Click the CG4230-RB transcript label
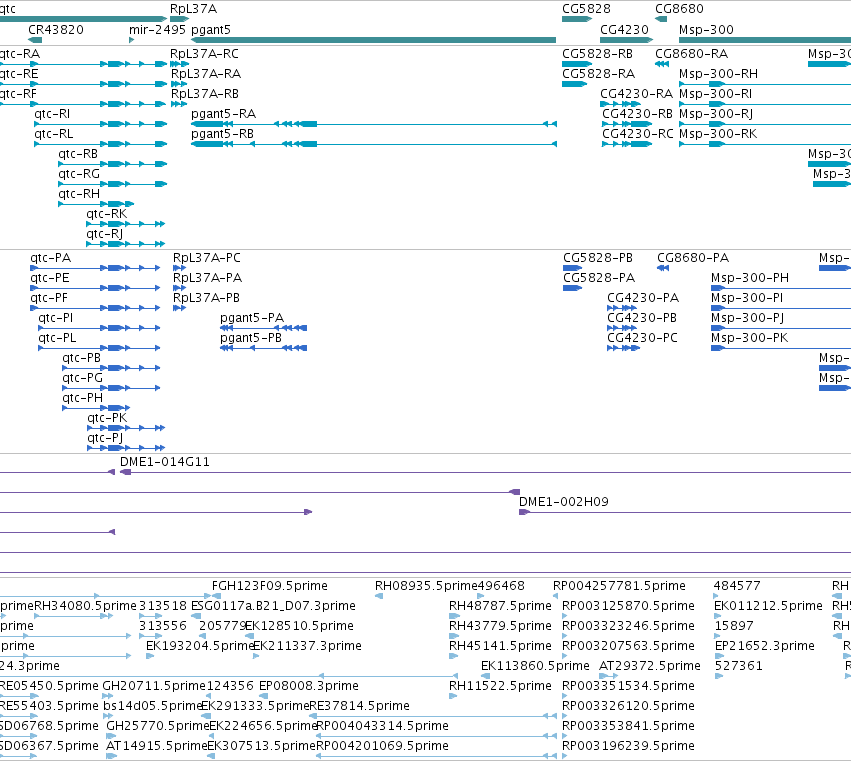The height and width of the screenshot is (761, 851). [638, 114]
